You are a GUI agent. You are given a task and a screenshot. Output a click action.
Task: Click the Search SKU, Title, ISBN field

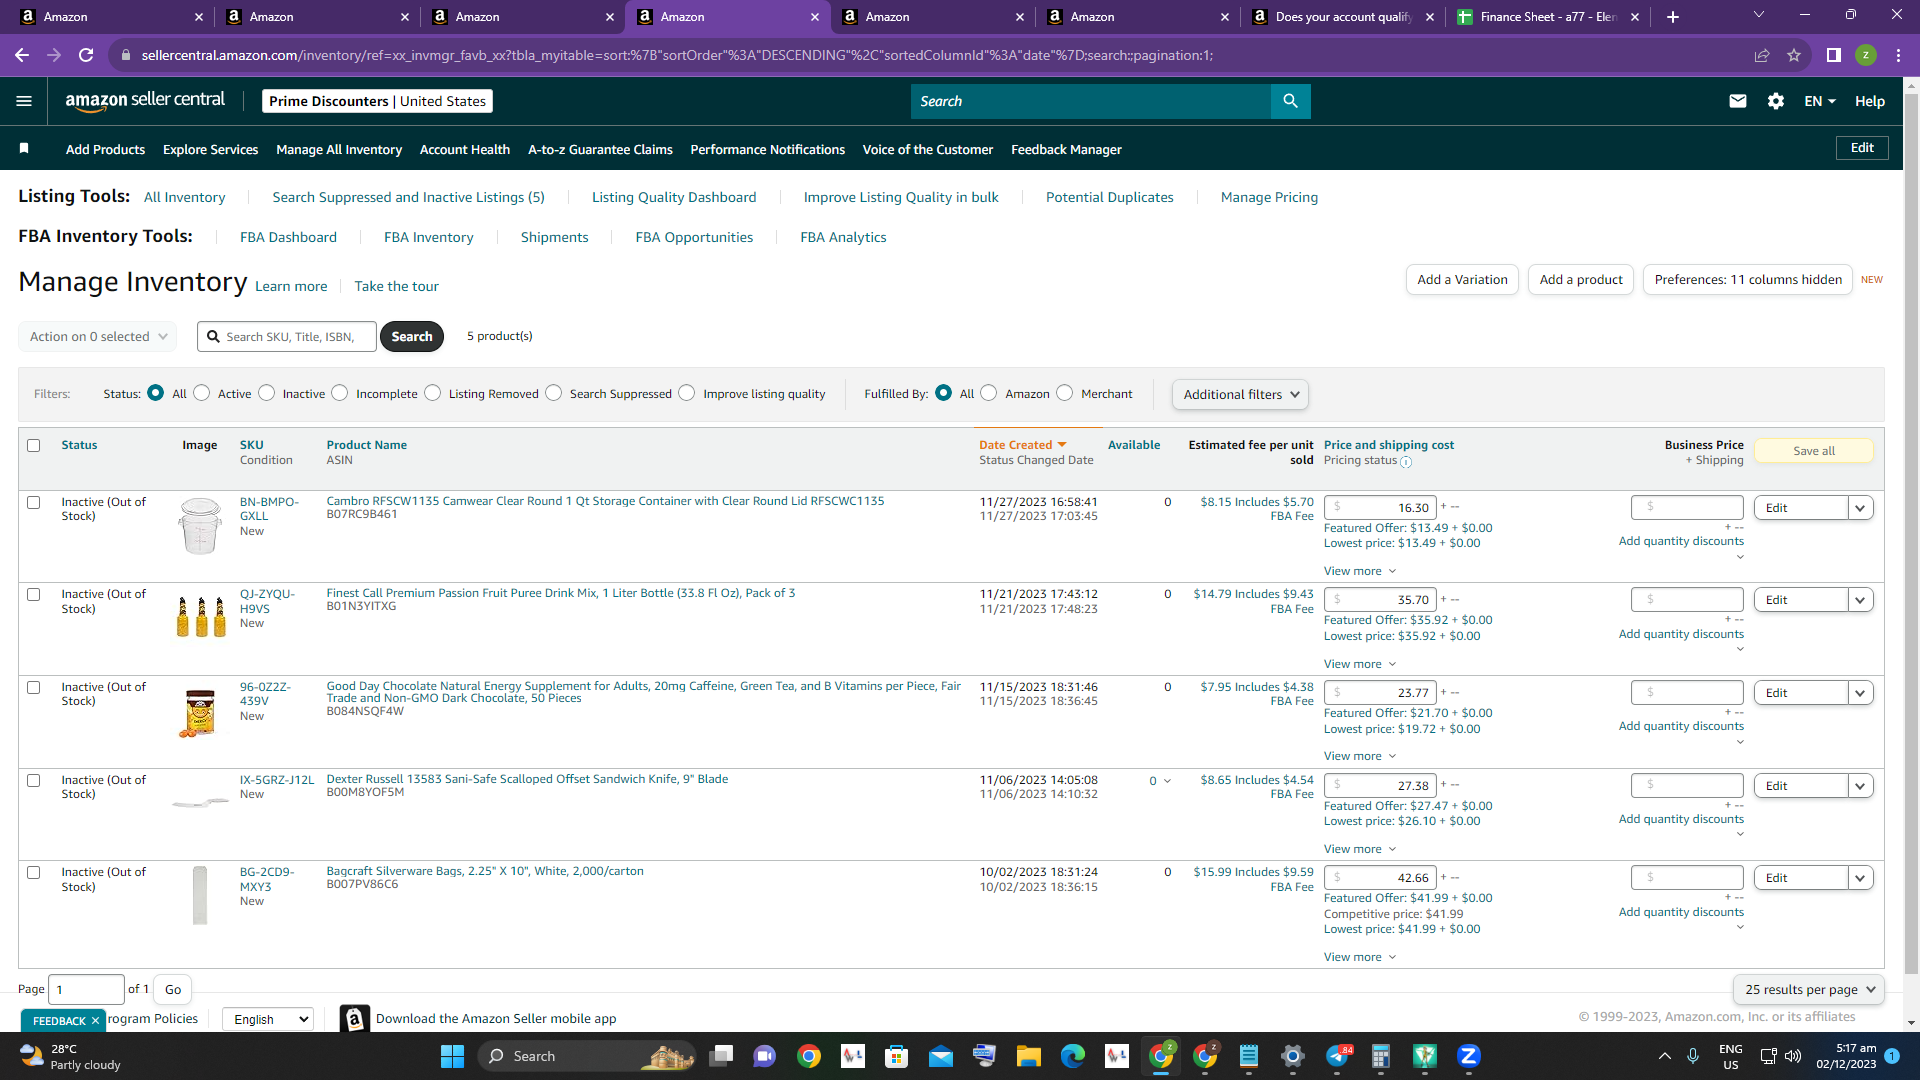[287, 337]
